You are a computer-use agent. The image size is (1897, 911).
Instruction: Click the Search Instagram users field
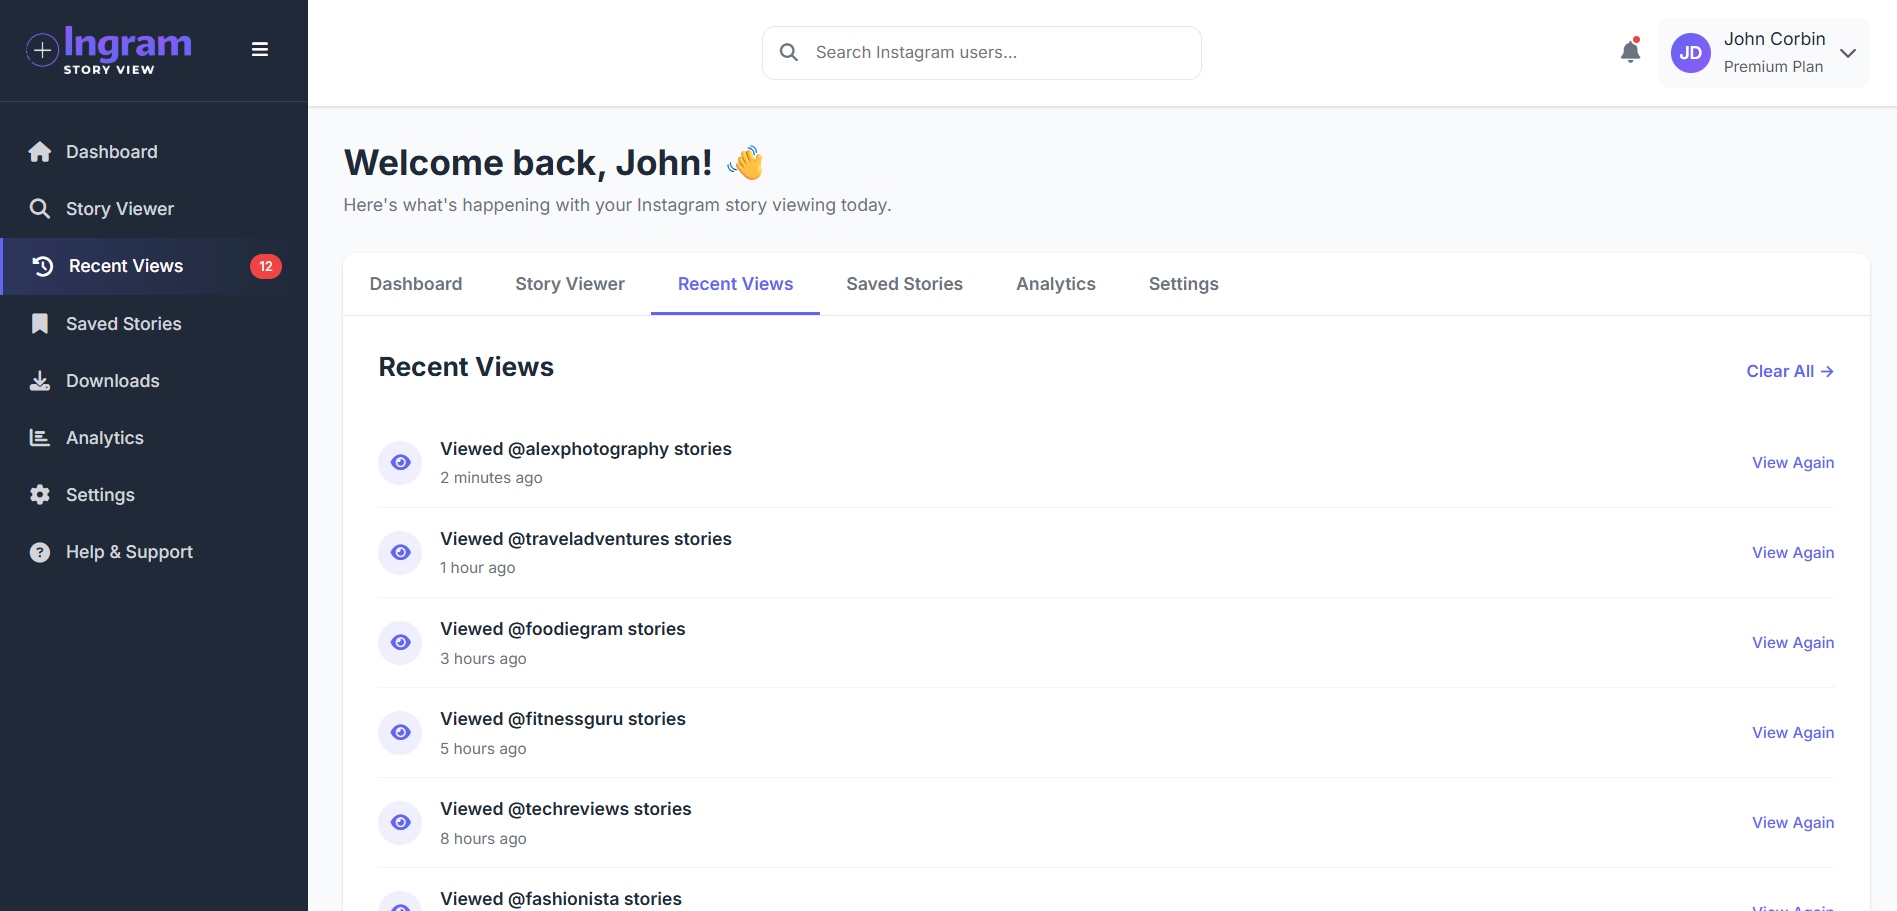click(x=980, y=52)
